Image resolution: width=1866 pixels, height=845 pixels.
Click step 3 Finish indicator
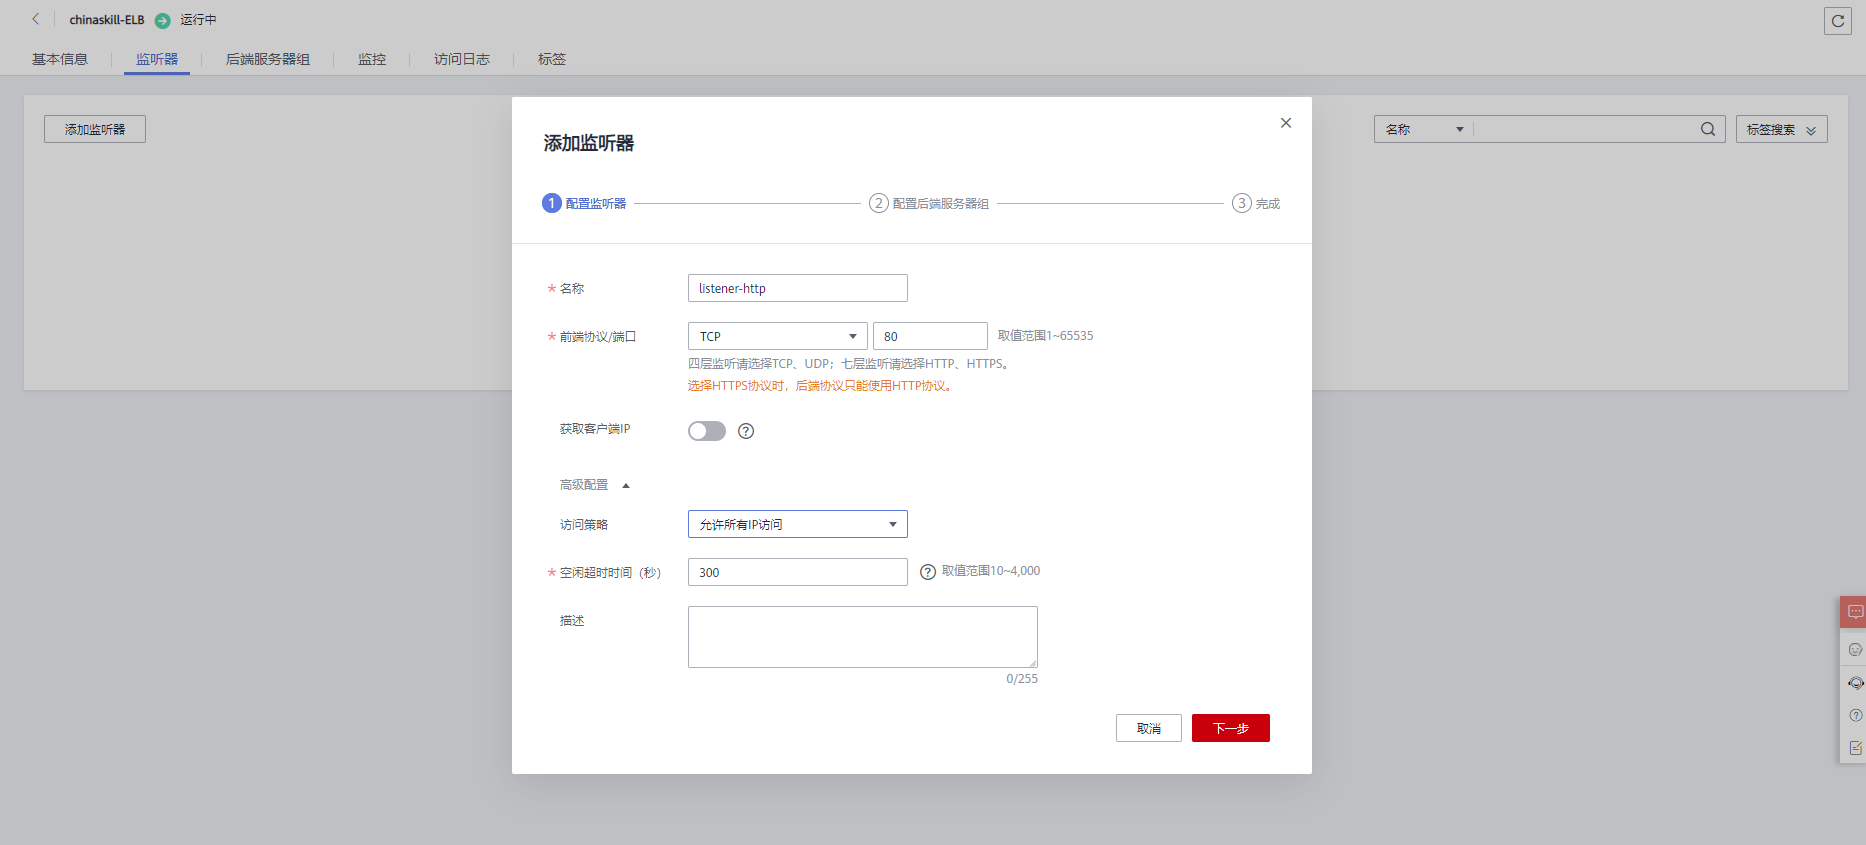pos(1256,203)
